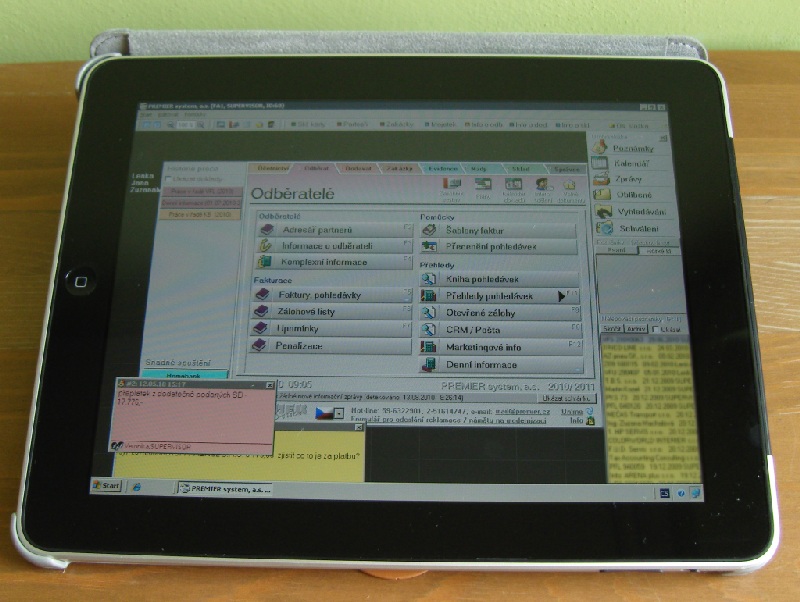Open the Poznámky notes icon
The height and width of the screenshot is (602, 800).
click(x=601, y=147)
